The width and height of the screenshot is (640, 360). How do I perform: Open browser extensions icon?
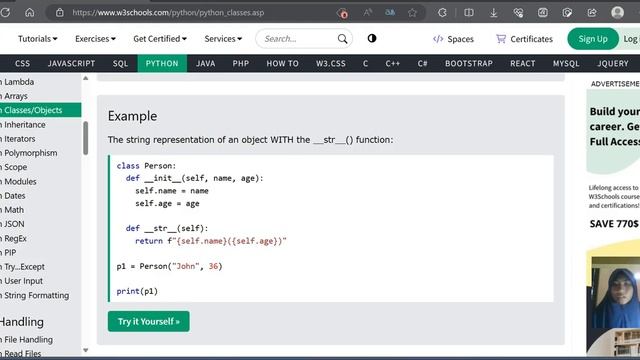pos(442,13)
